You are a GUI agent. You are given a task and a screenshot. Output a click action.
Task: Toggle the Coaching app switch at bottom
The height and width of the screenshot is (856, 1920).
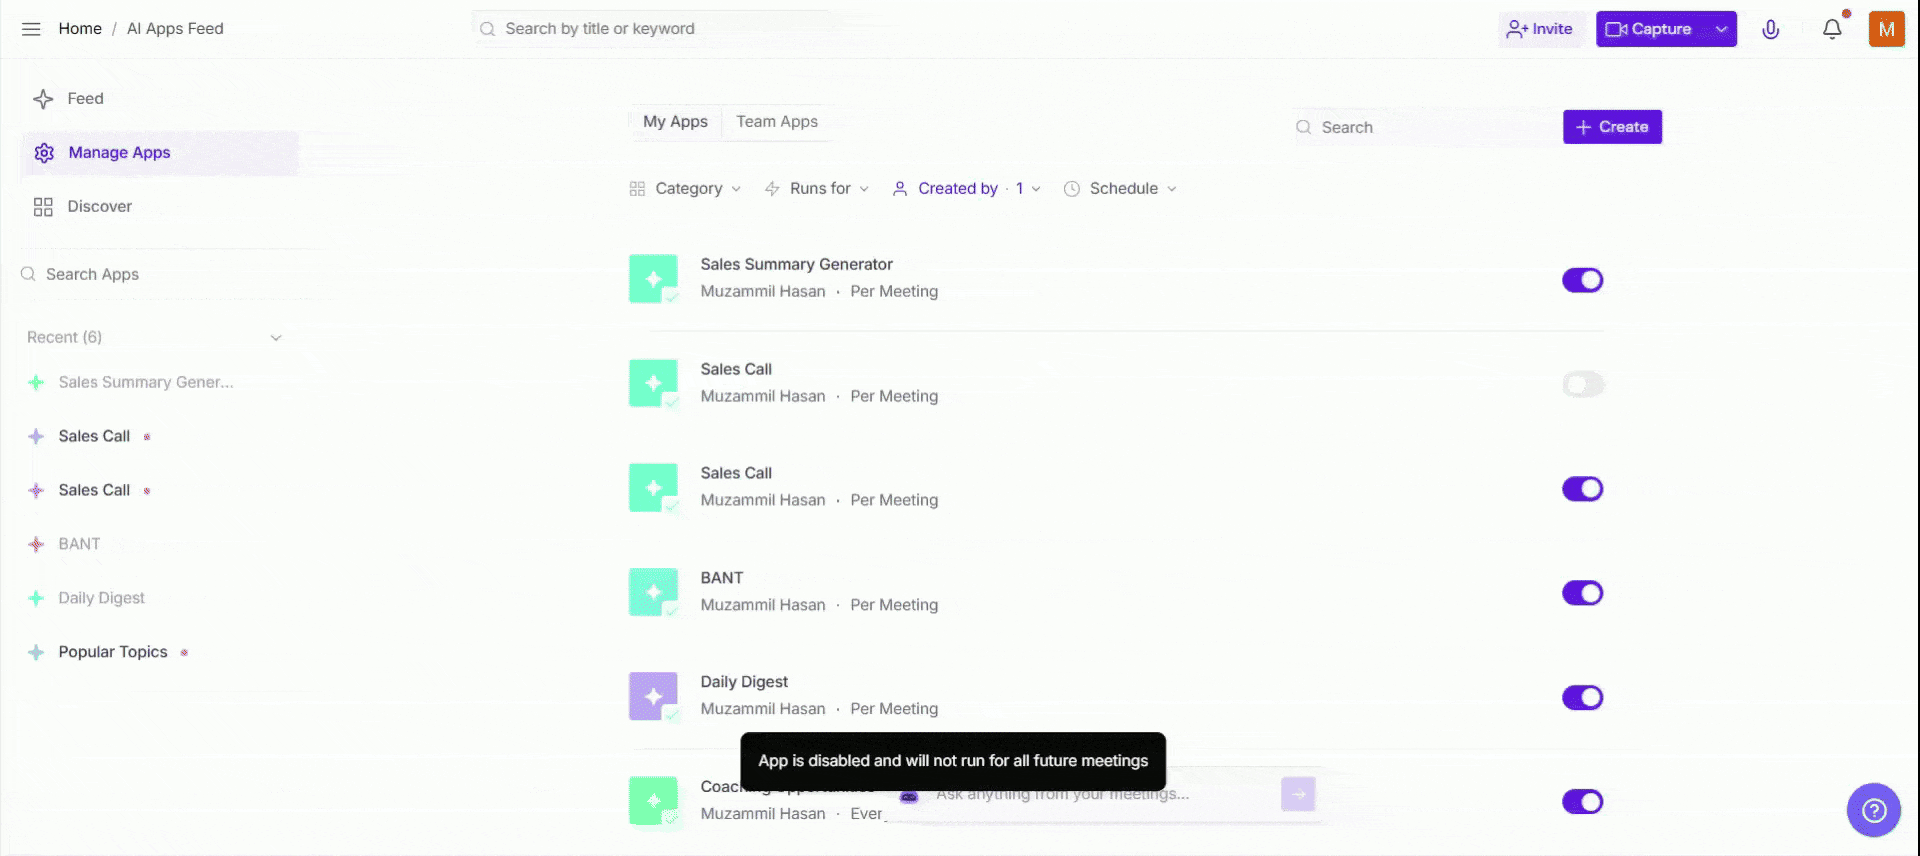point(1582,802)
